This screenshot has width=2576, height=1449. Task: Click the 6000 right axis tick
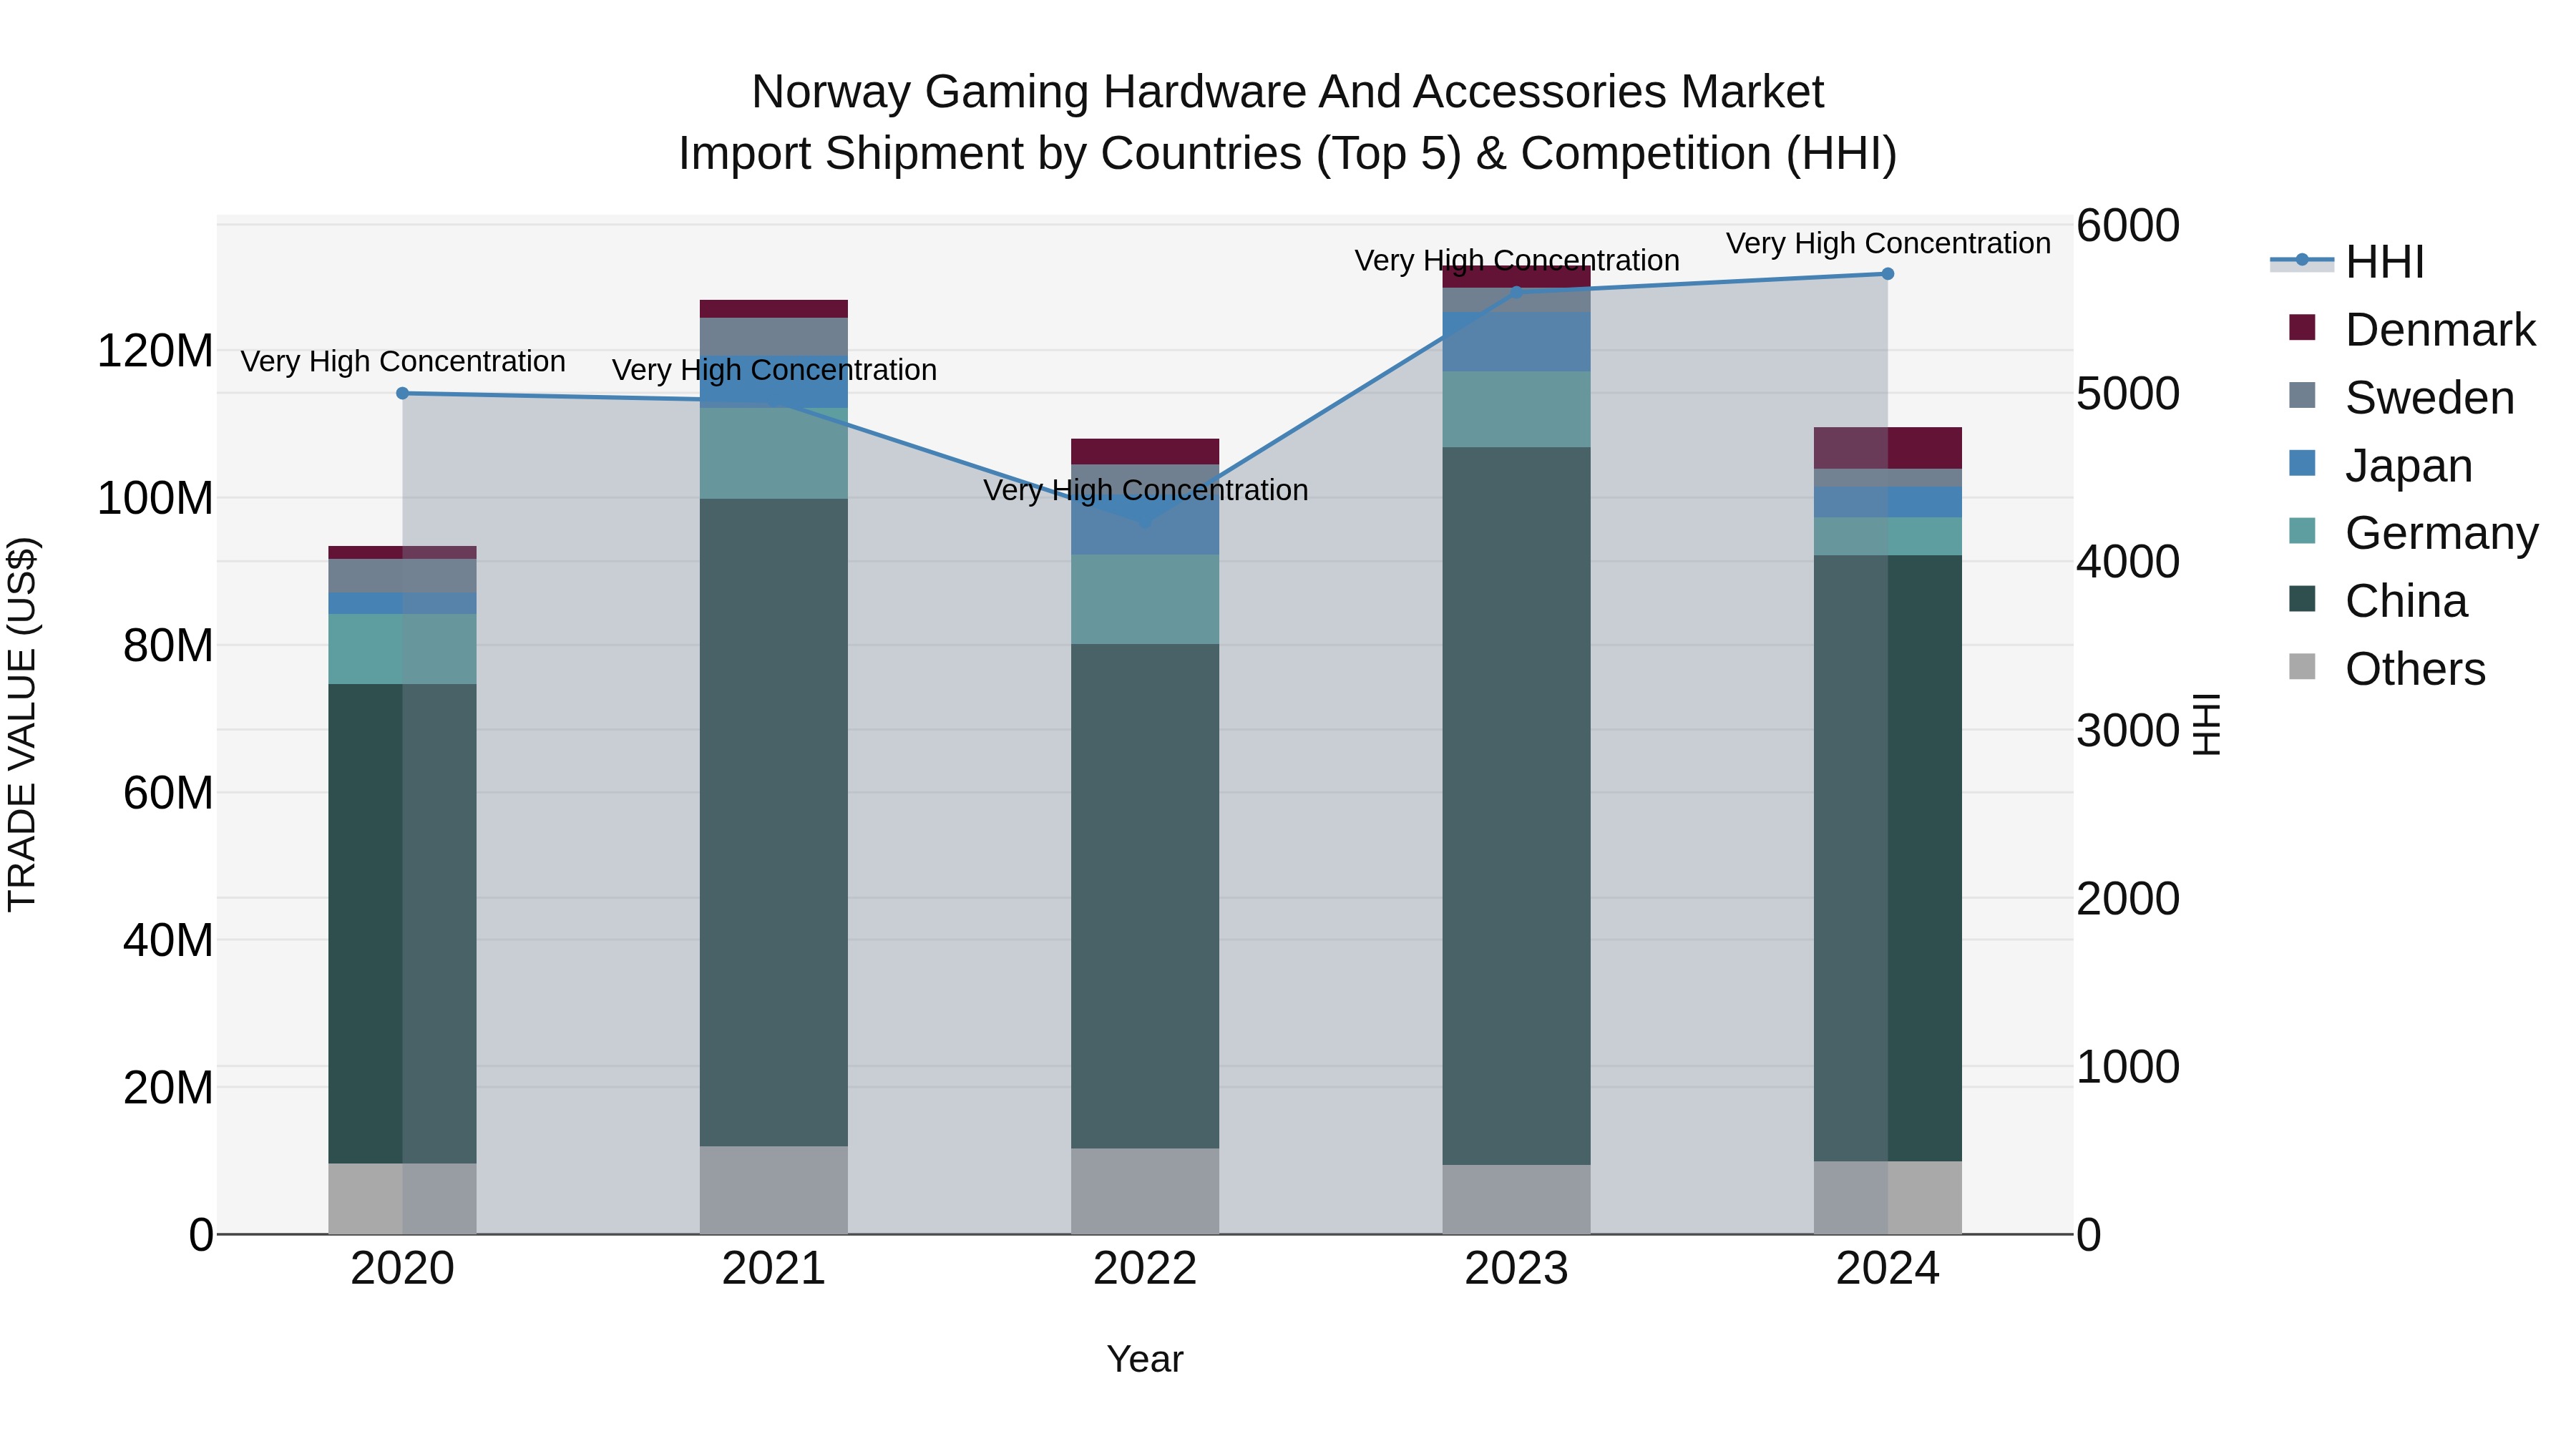click(2128, 225)
